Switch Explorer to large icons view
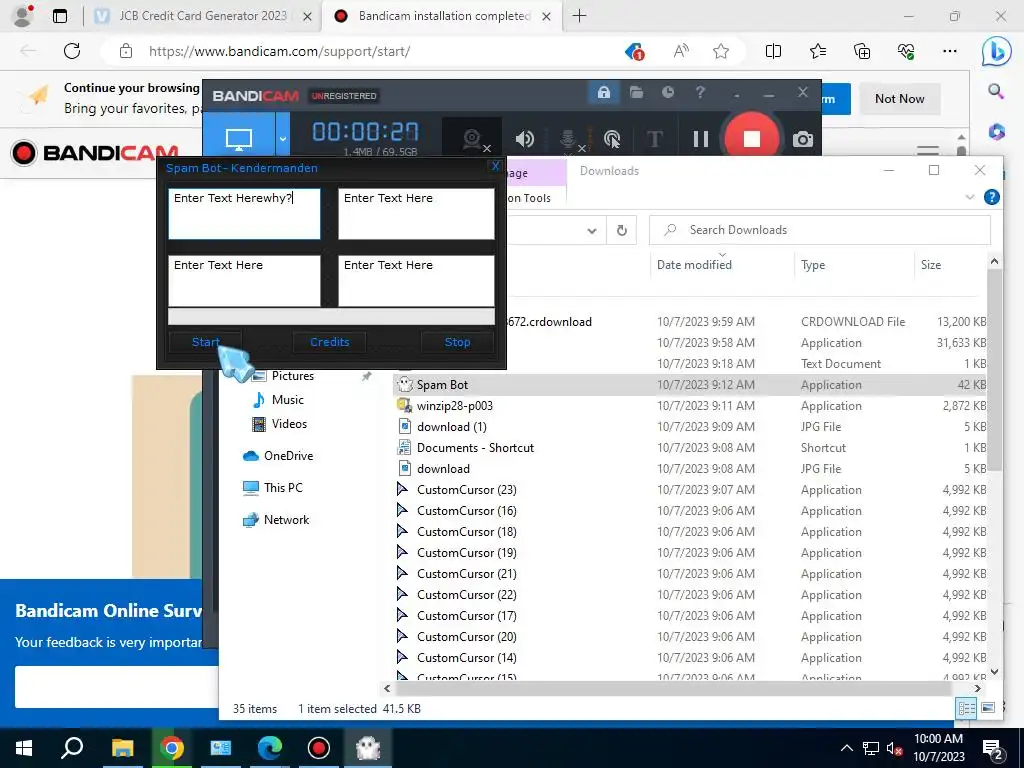The width and height of the screenshot is (1024, 768). click(x=988, y=708)
